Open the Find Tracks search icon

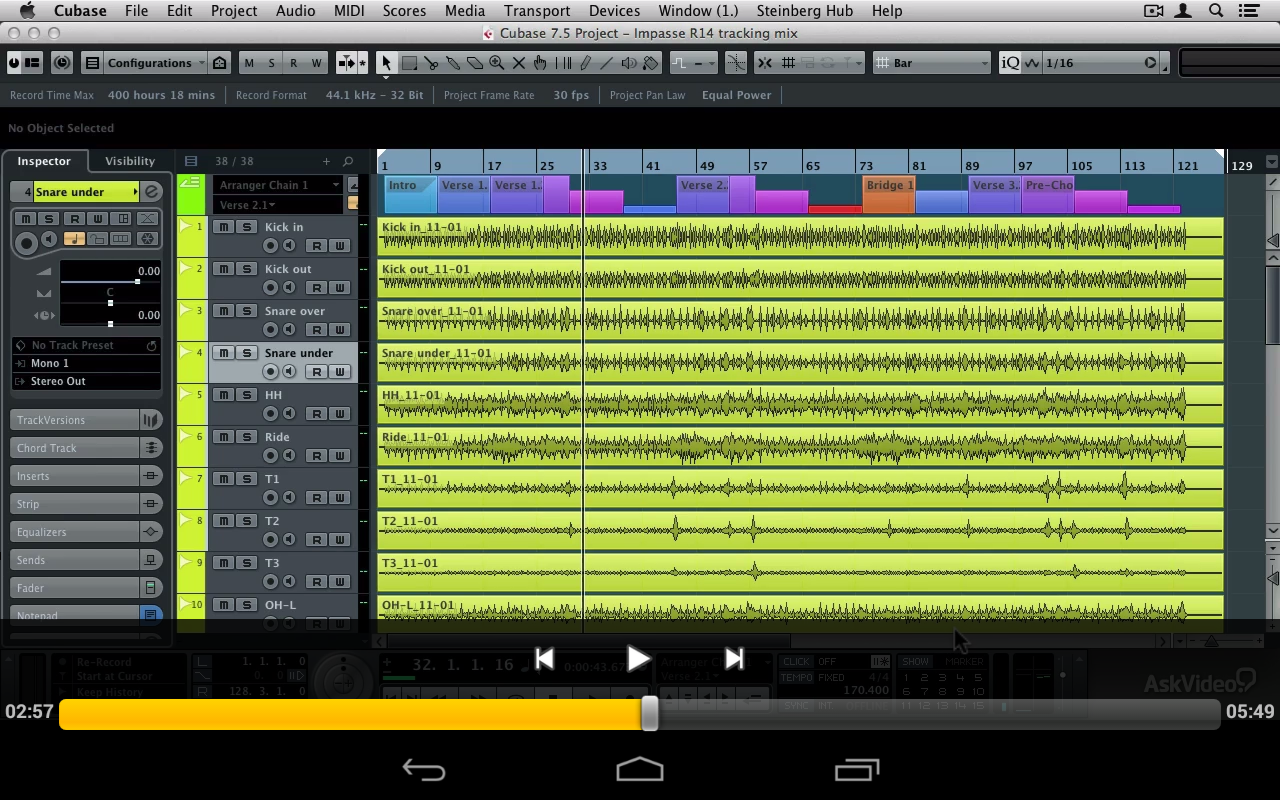(348, 161)
